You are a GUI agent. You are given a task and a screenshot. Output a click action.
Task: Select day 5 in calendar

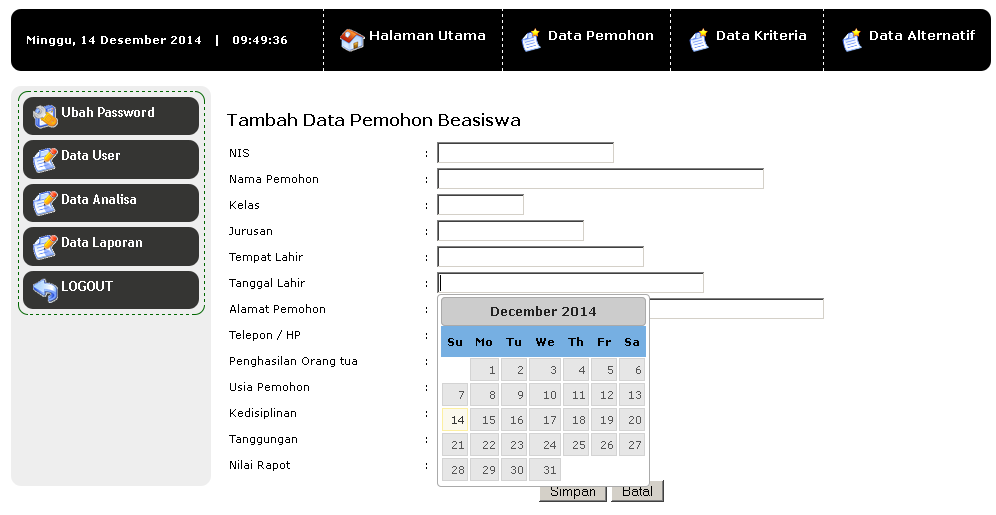[x=604, y=370]
